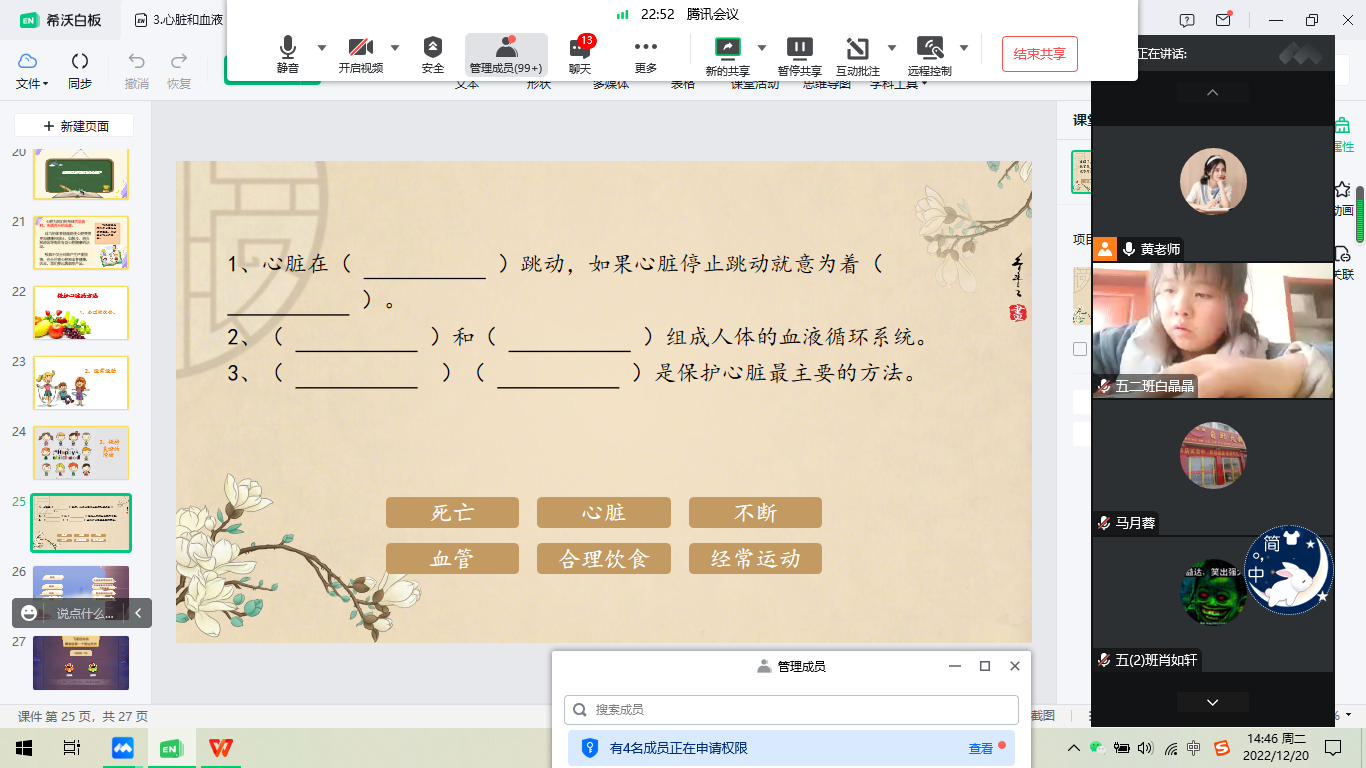Expand arrow beside 互动批注
The width and height of the screenshot is (1366, 768).
pyautogui.click(x=892, y=47)
